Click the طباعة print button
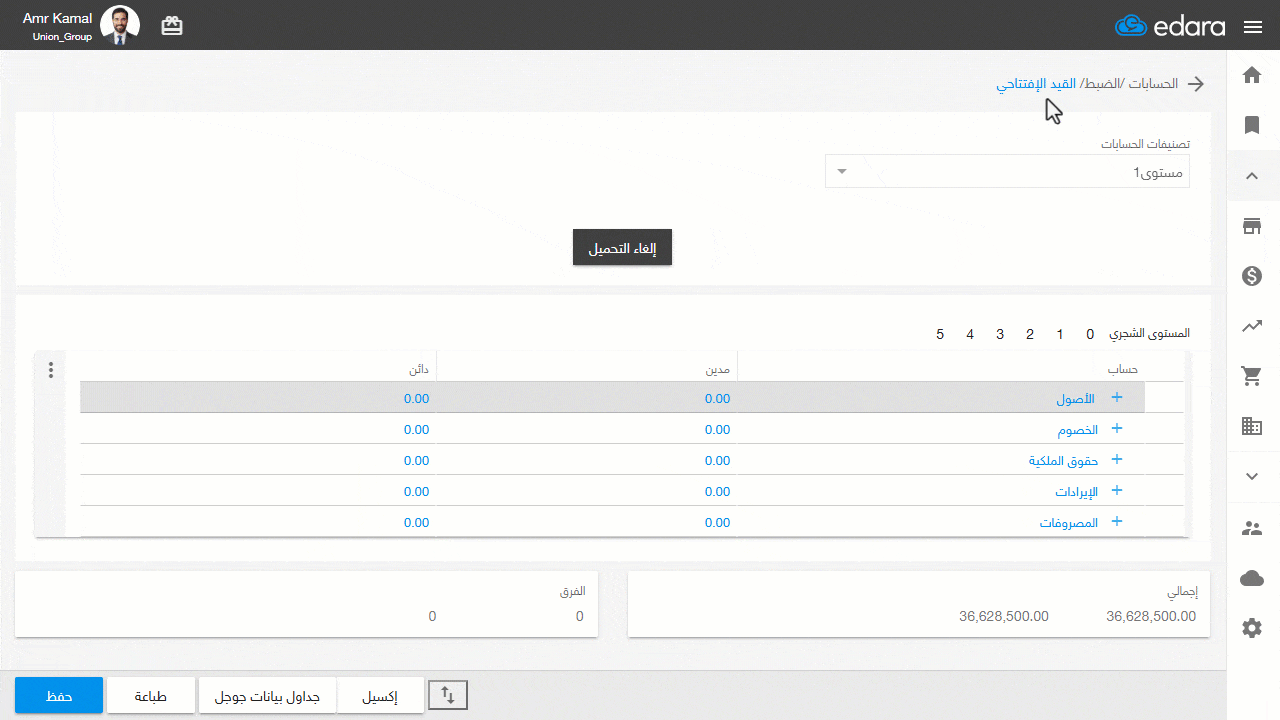Image resolution: width=1280 pixels, height=720 pixels. 151,695
